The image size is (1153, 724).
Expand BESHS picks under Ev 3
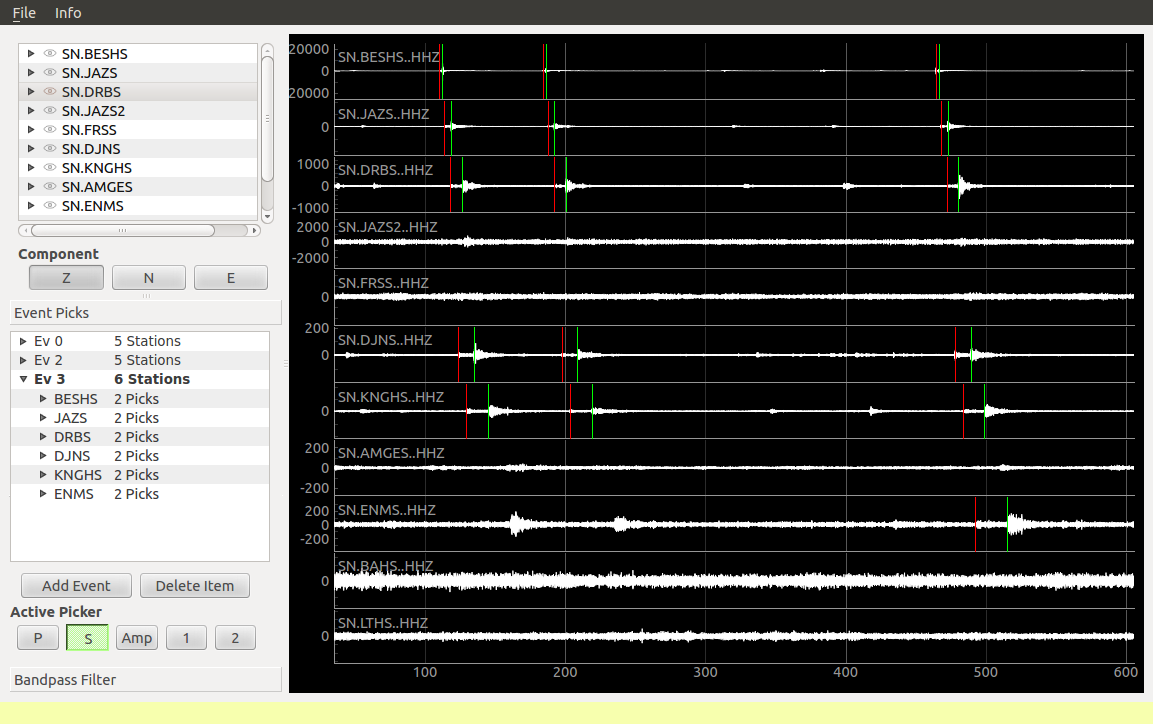[43, 398]
